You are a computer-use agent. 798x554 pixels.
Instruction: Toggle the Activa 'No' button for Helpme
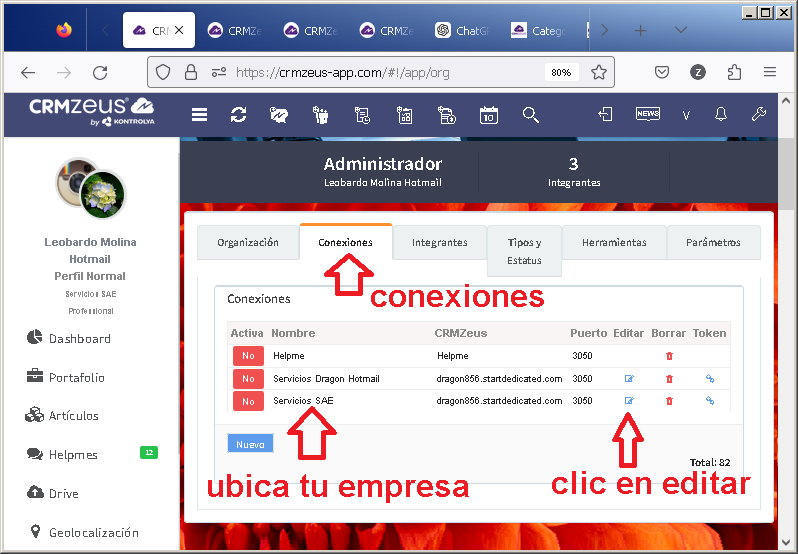point(247,356)
